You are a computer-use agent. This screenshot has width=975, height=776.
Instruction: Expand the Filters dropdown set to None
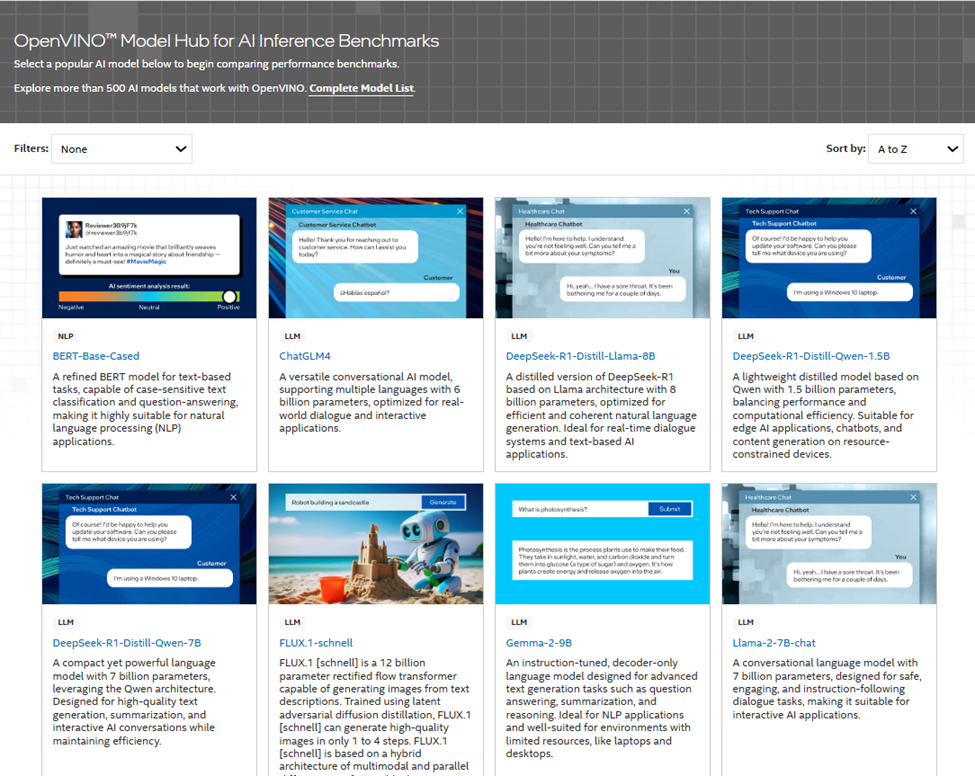click(122, 149)
